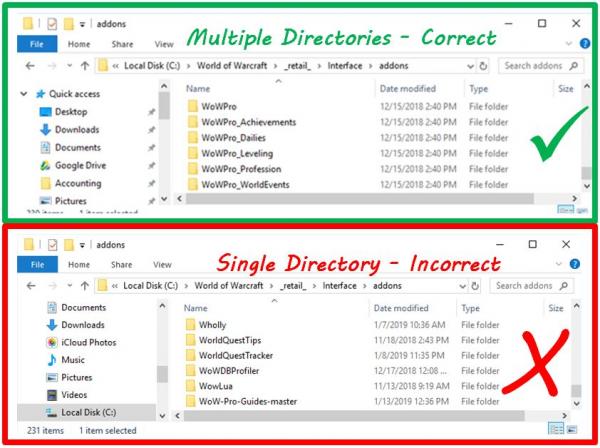Click Local Disk (C:) breadcrumb in bottom window
600x448 pixels.
click(150, 286)
